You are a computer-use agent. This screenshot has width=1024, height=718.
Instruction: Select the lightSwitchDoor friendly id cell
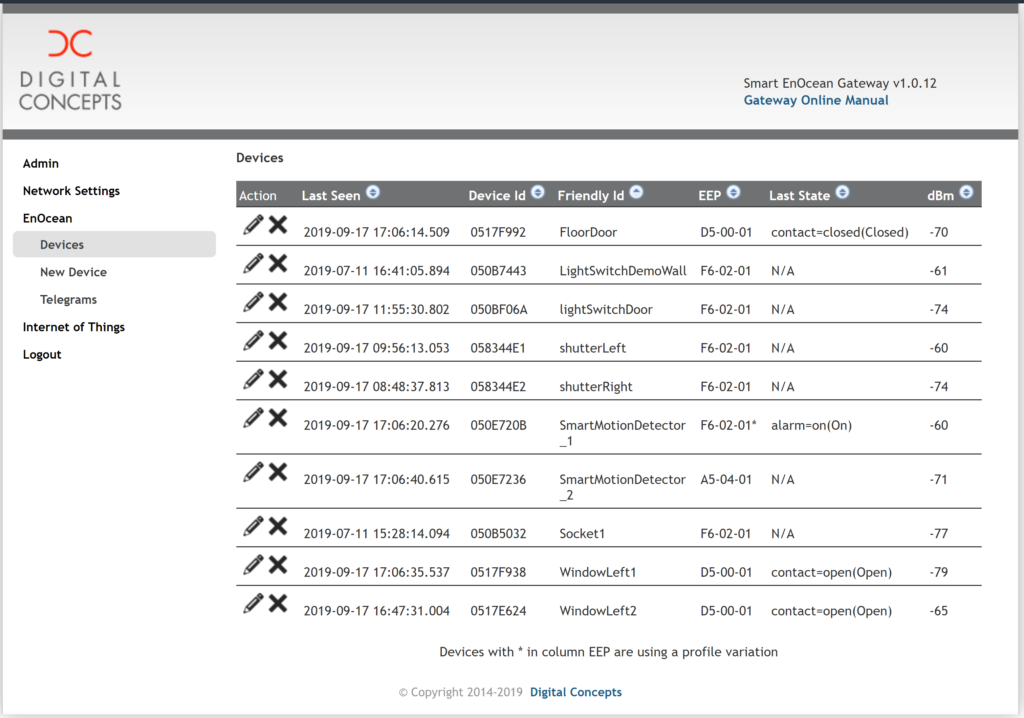point(605,309)
